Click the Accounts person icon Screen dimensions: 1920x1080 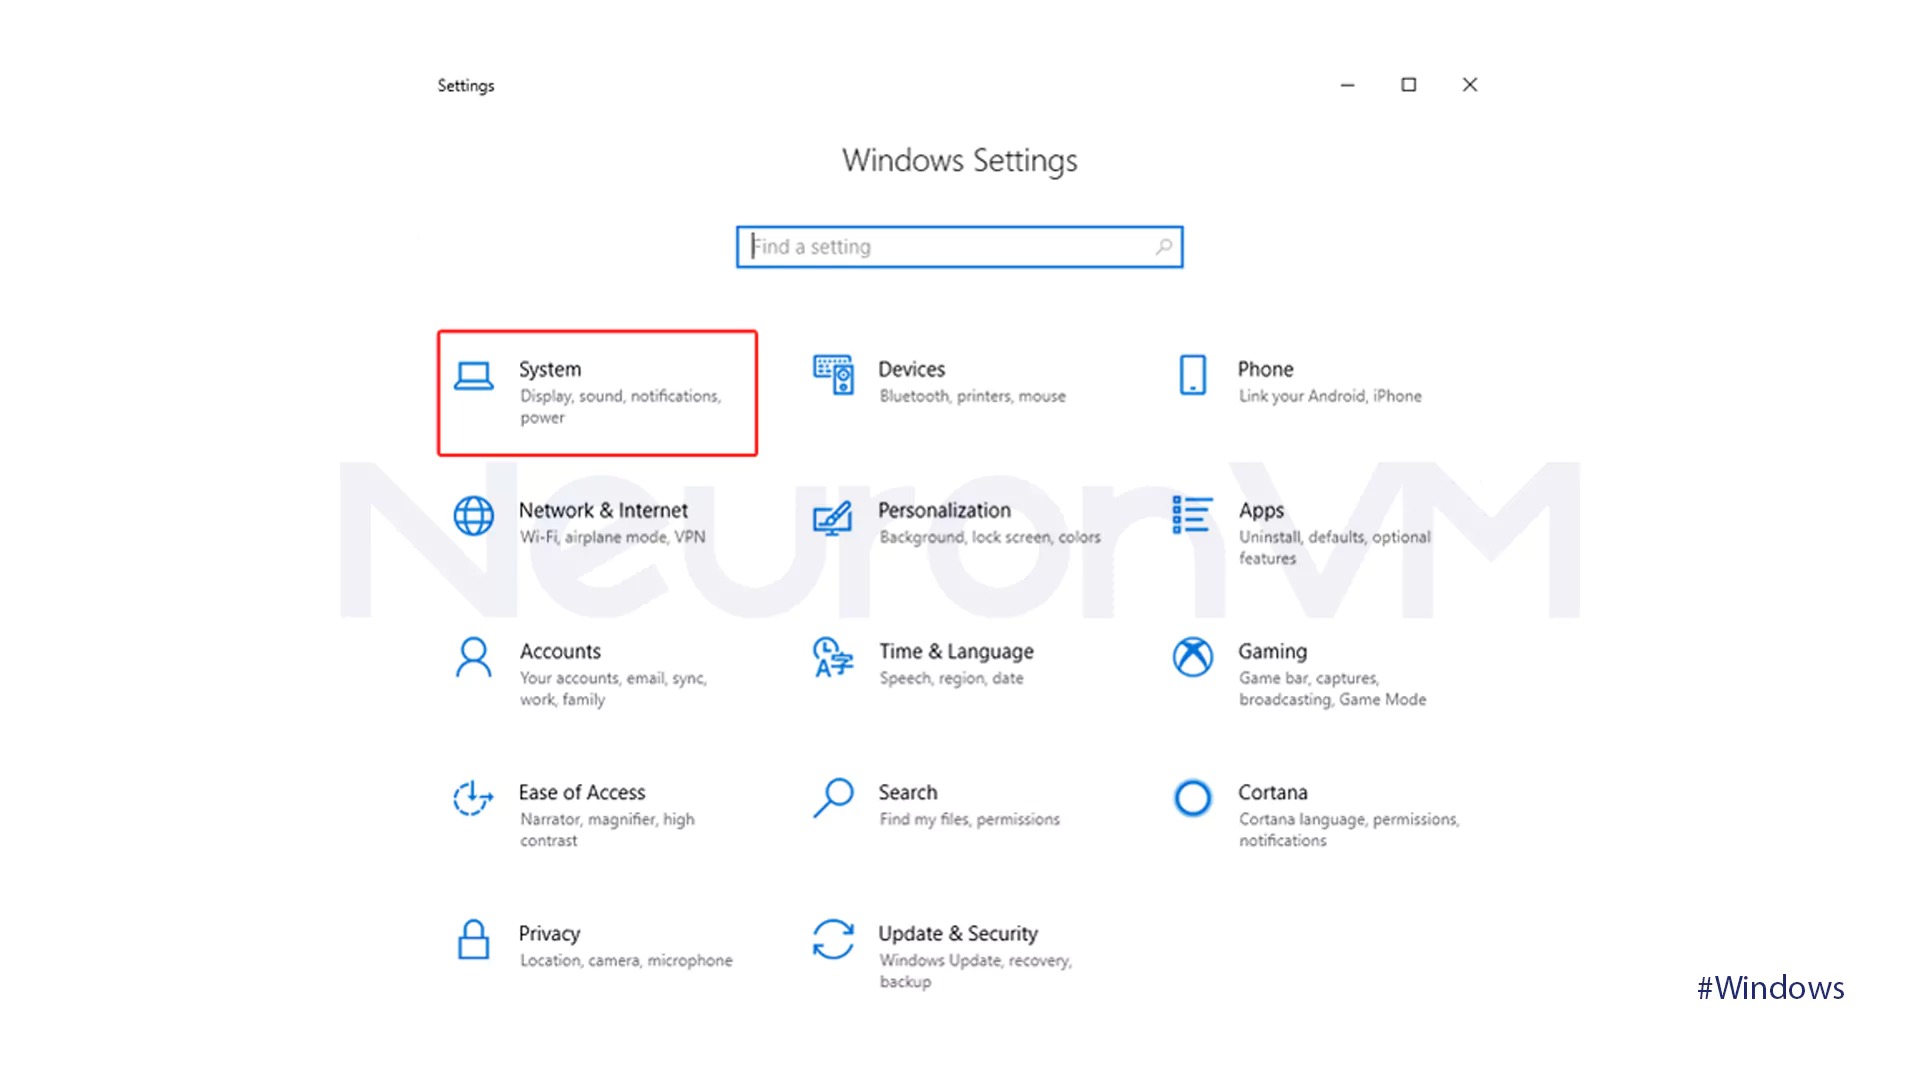coord(473,657)
